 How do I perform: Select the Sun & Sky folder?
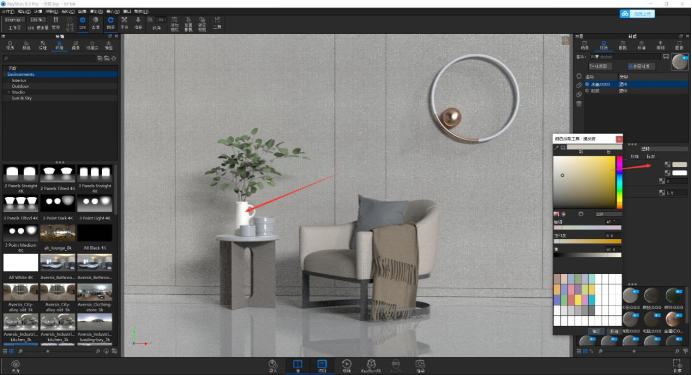(22, 98)
